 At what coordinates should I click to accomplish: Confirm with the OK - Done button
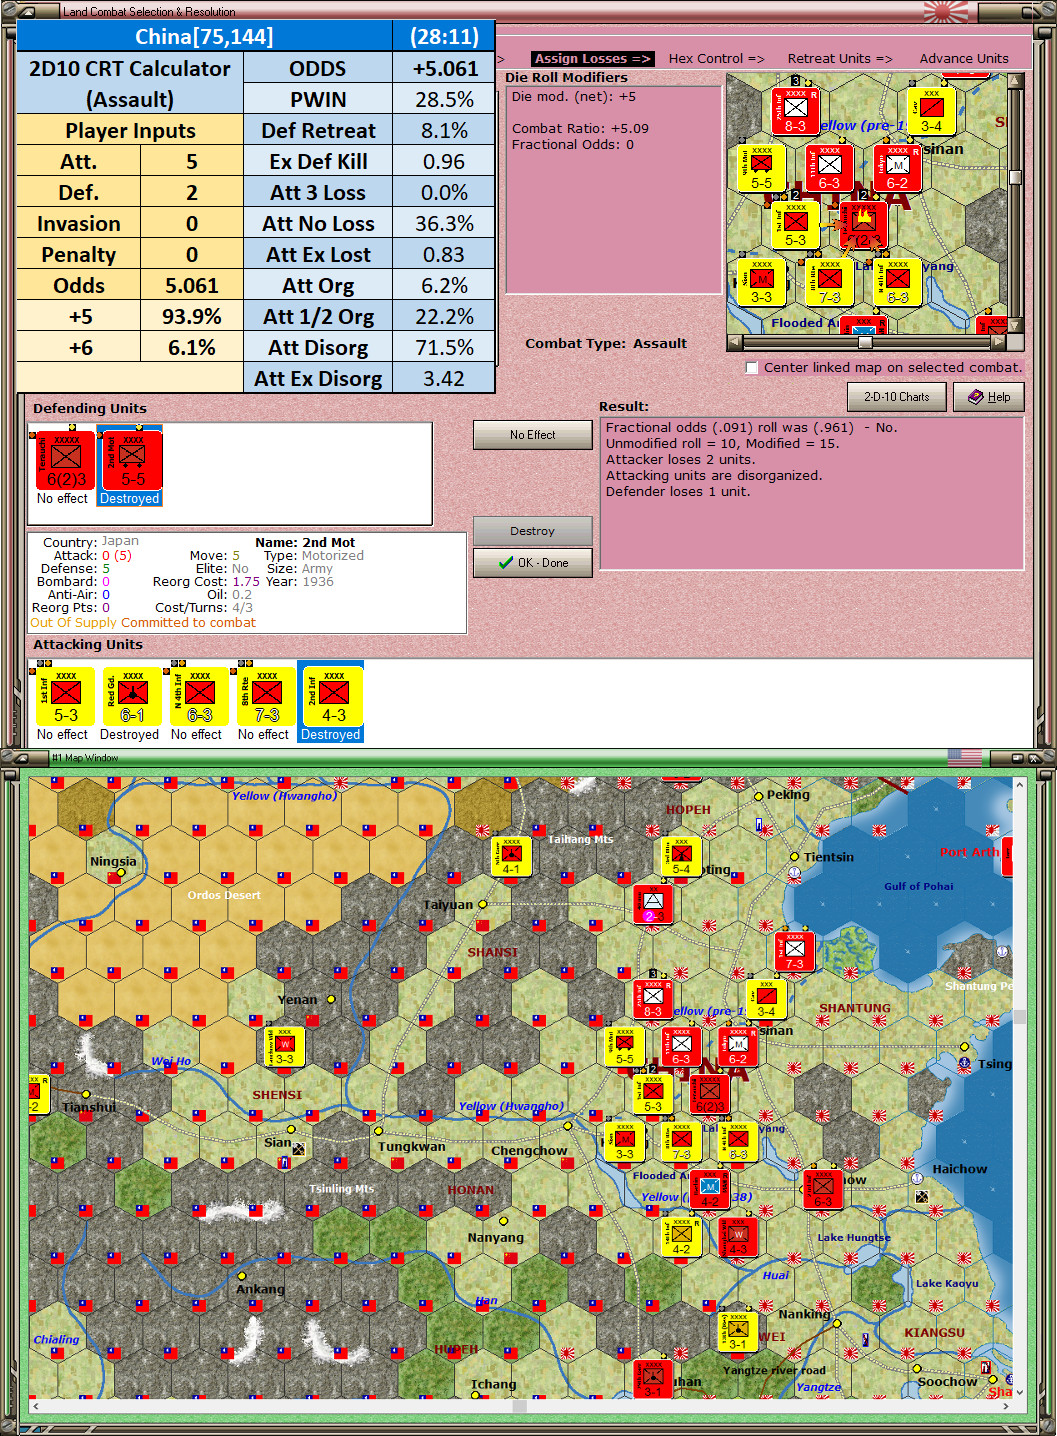tap(533, 563)
